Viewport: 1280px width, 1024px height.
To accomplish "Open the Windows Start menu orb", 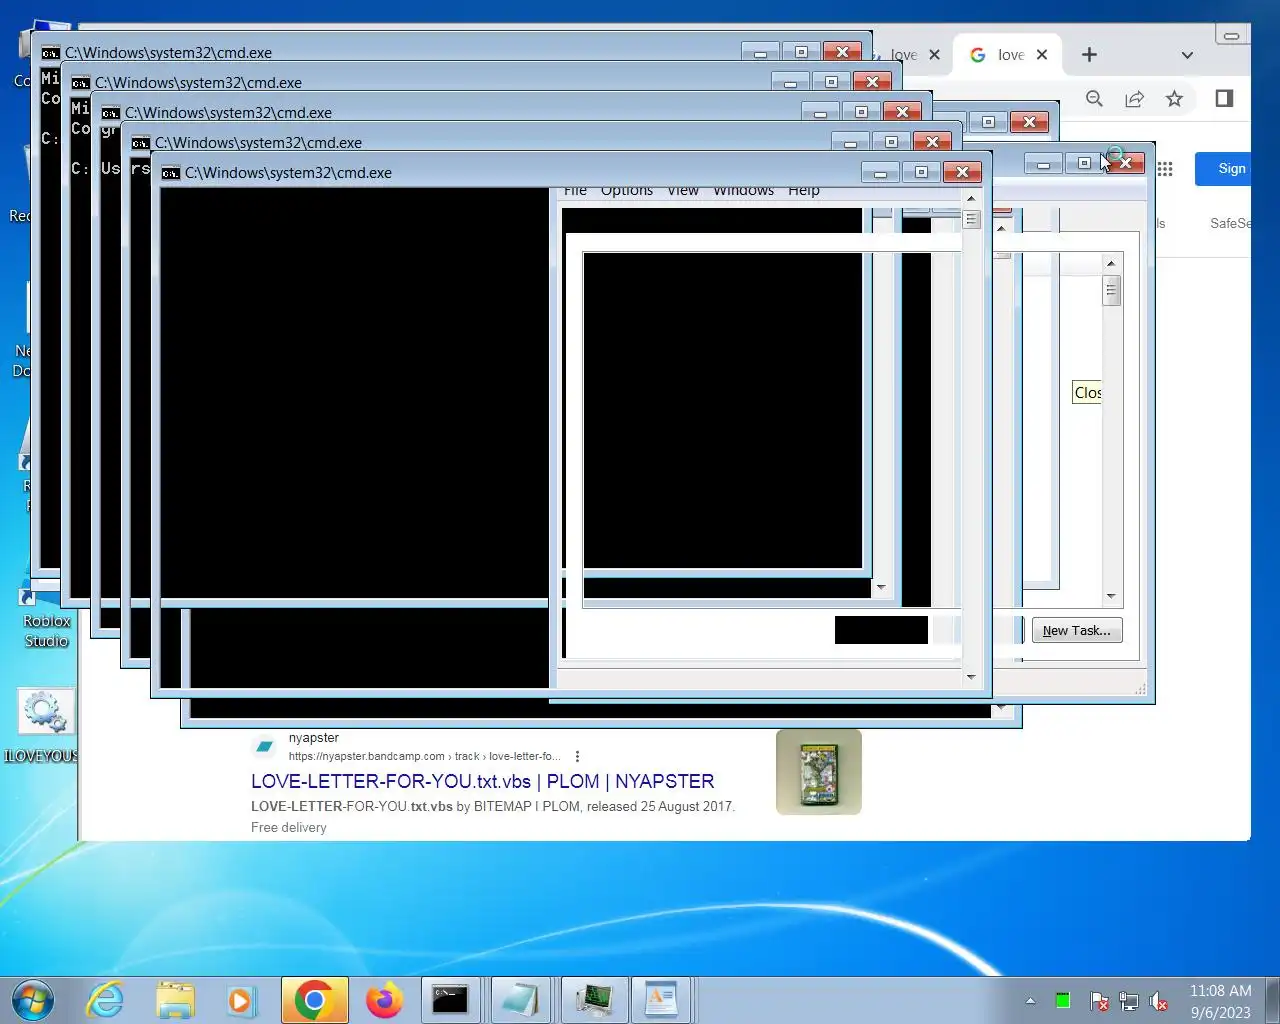I will point(33,1000).
